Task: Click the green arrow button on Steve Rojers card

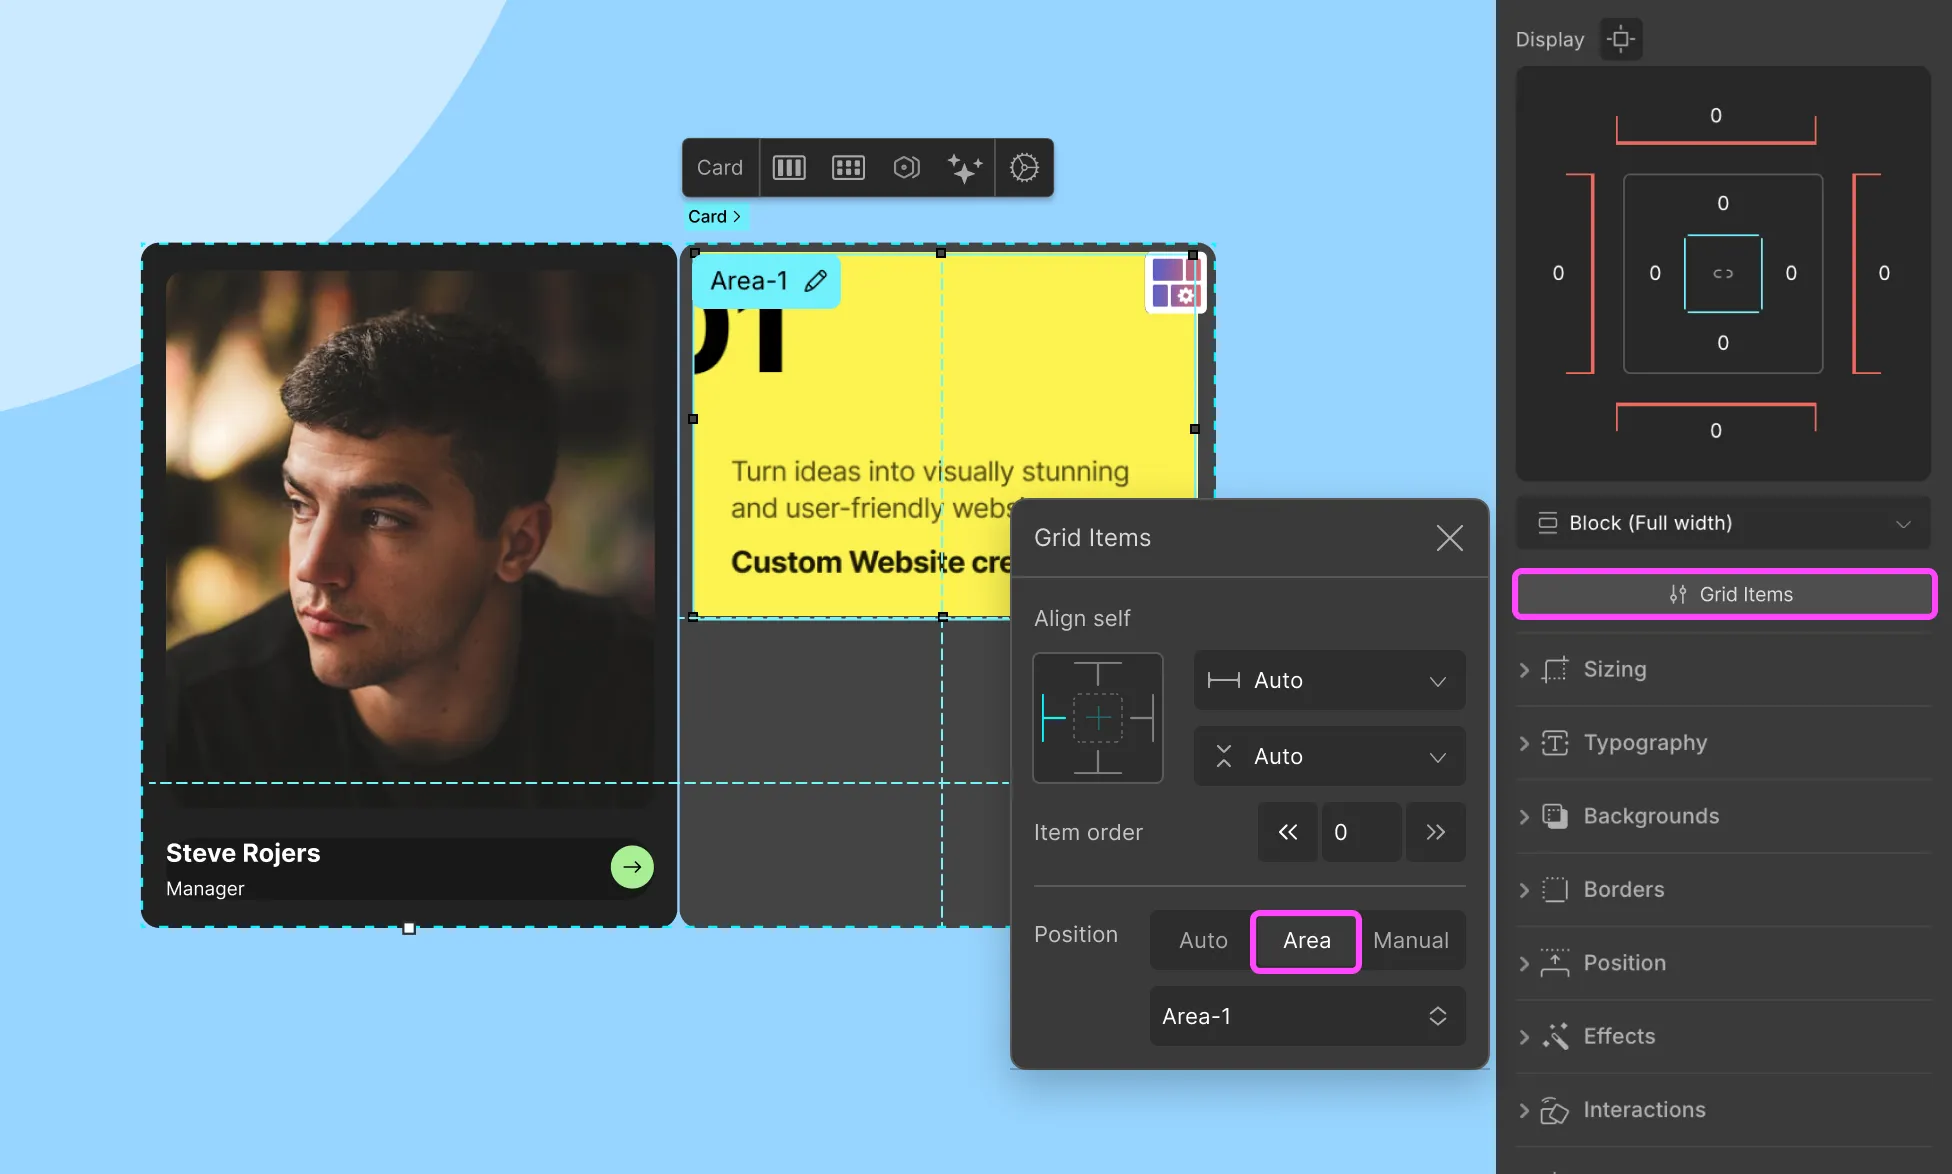Action: click(x=632, y=867)
